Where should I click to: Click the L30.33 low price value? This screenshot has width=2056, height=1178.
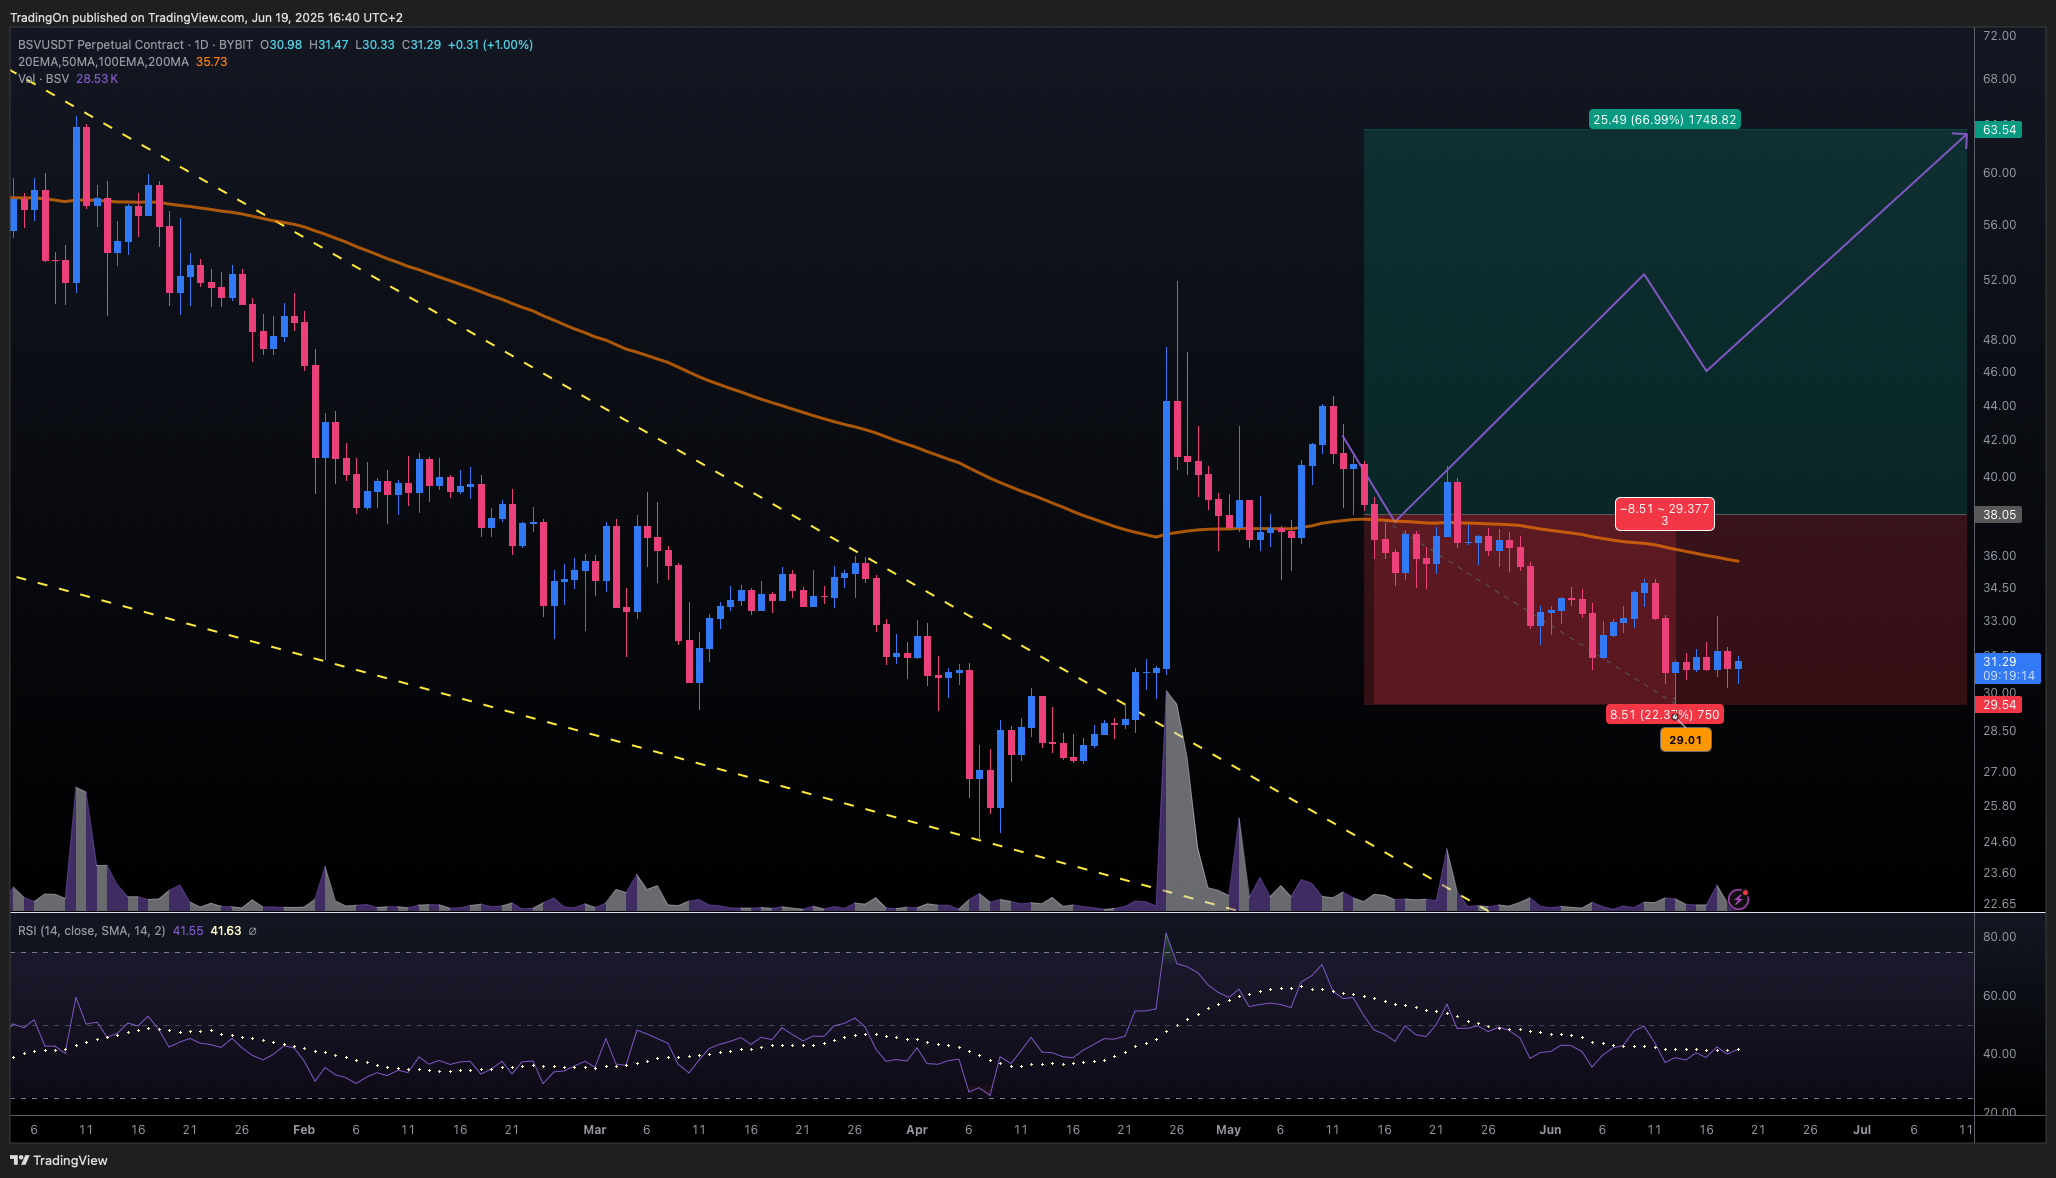375,45
